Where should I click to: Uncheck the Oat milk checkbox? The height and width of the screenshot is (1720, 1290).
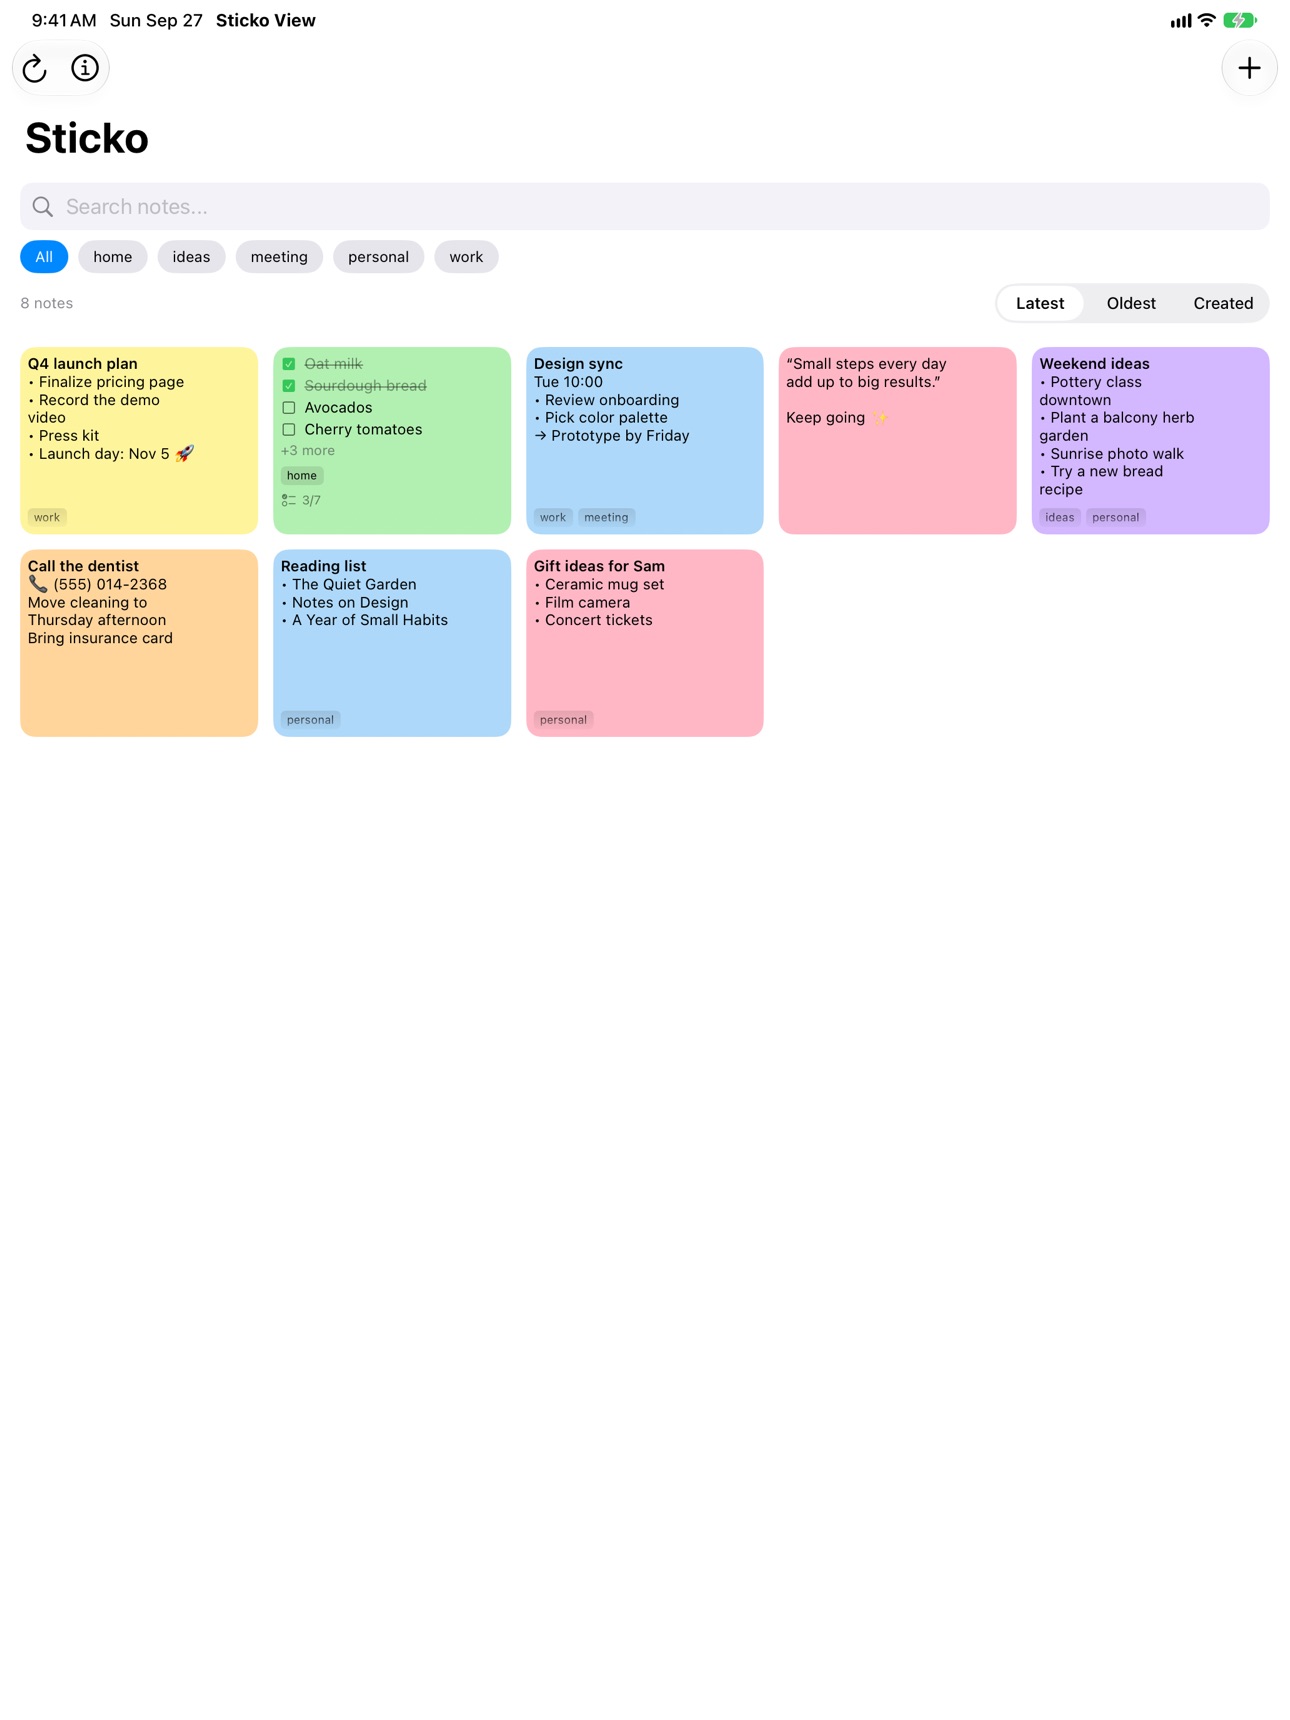coord(289,364)
